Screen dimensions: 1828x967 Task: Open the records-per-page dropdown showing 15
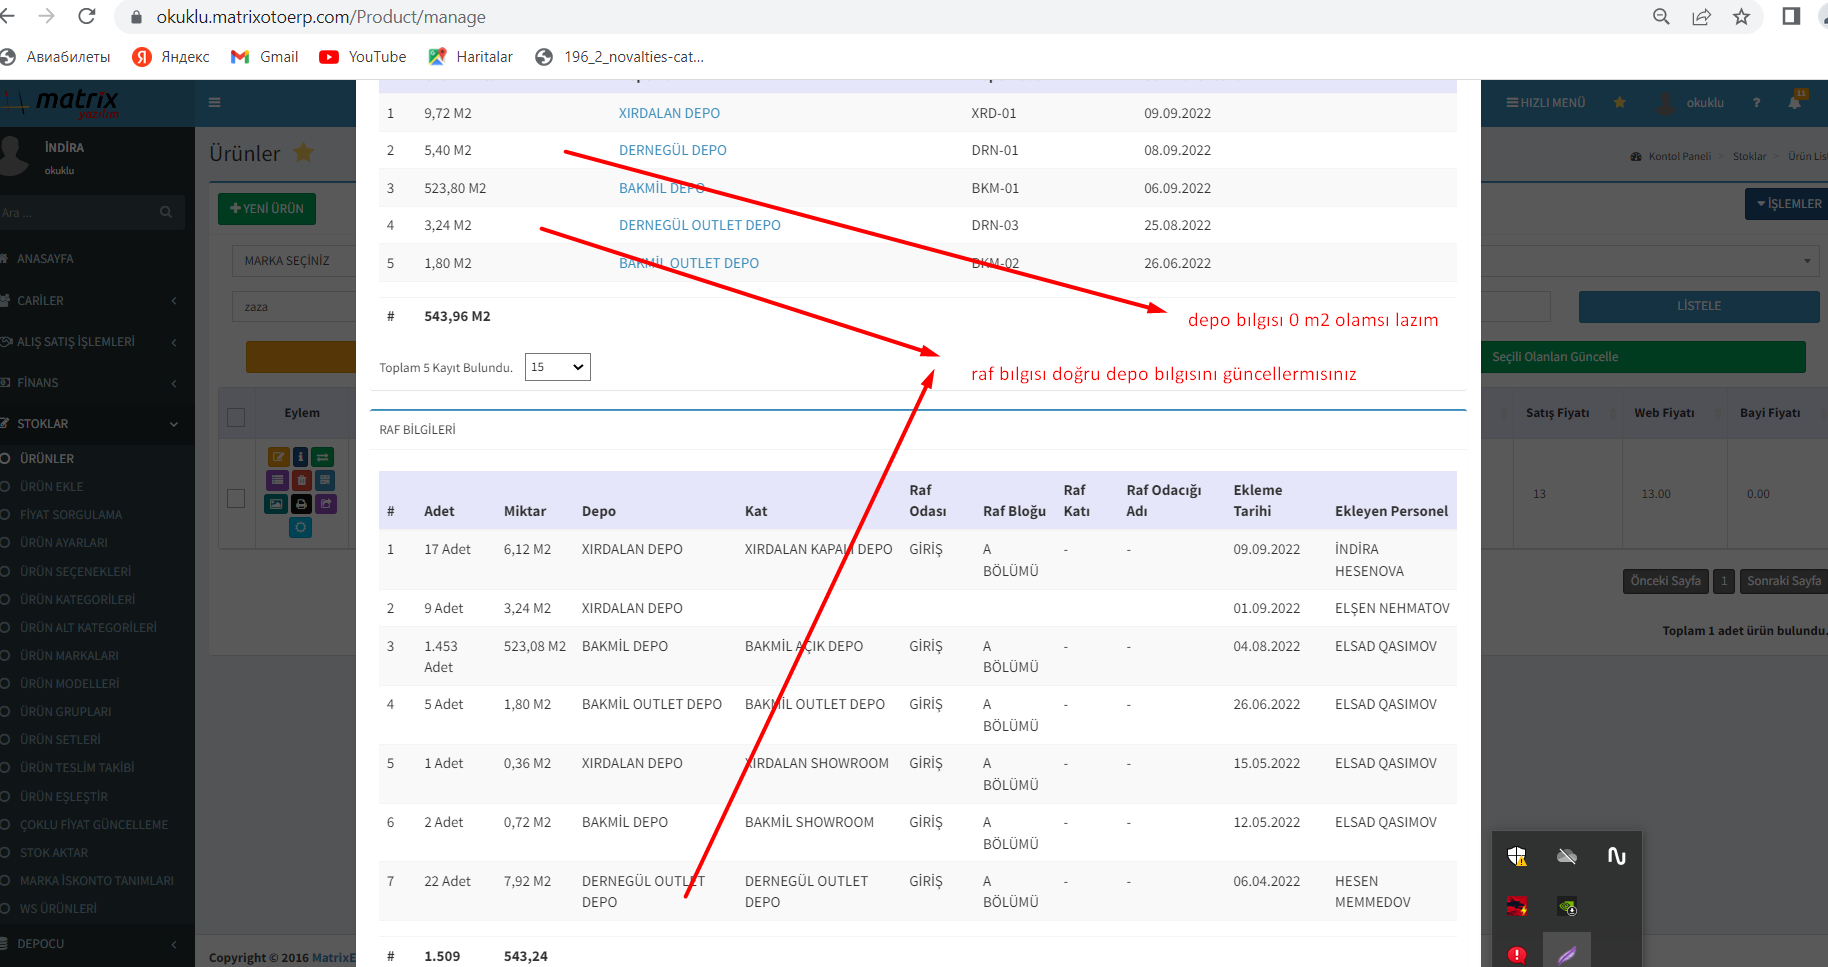tap(557, 367)
